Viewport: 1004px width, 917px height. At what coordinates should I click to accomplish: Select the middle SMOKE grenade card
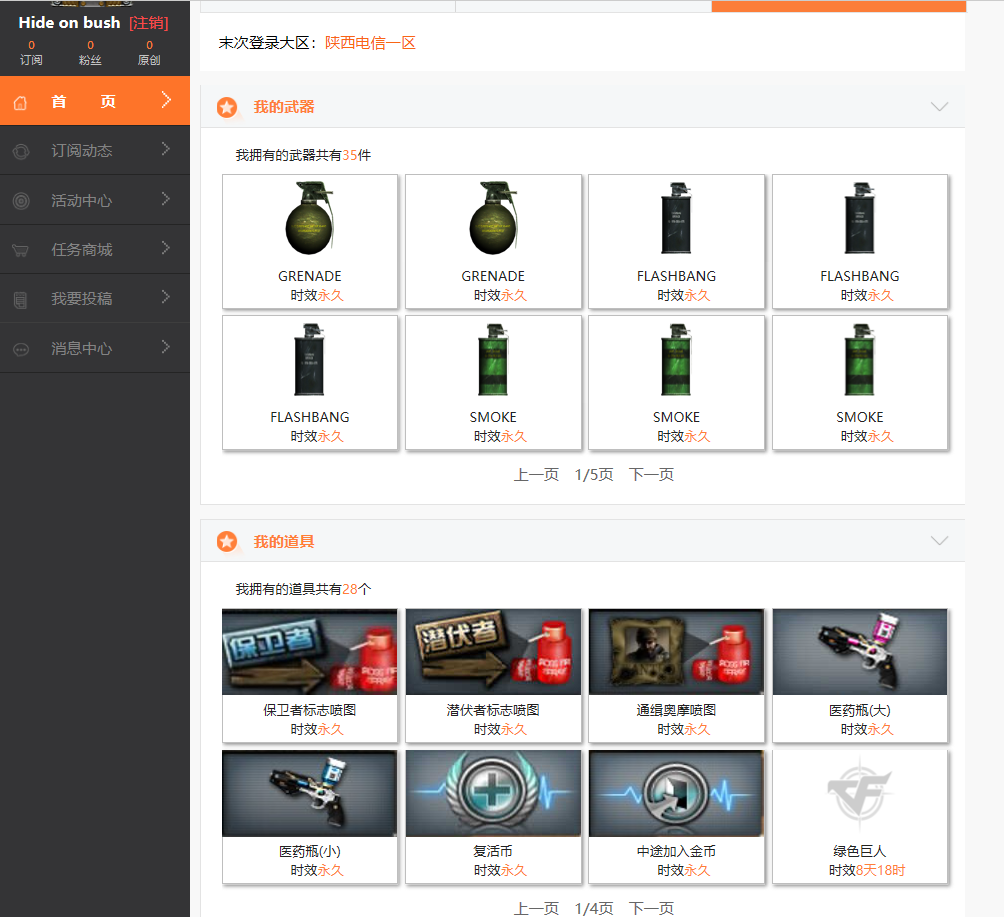[676, 382]
